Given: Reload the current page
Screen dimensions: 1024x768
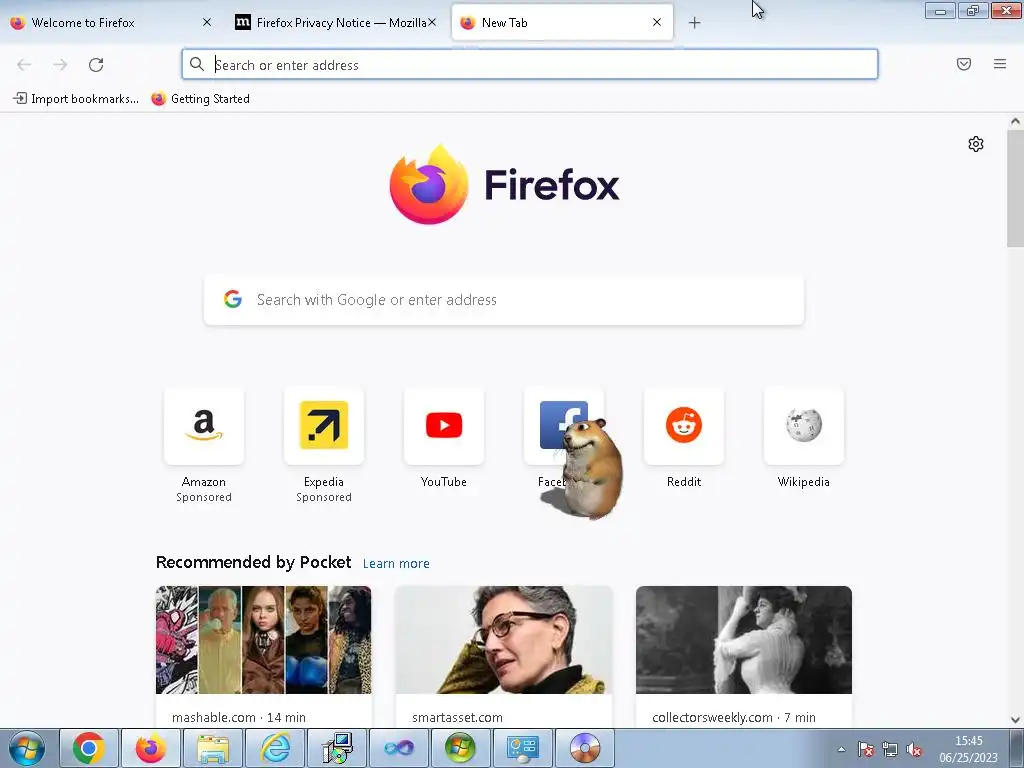Looking at the screenshot, I should coord(96,65).
